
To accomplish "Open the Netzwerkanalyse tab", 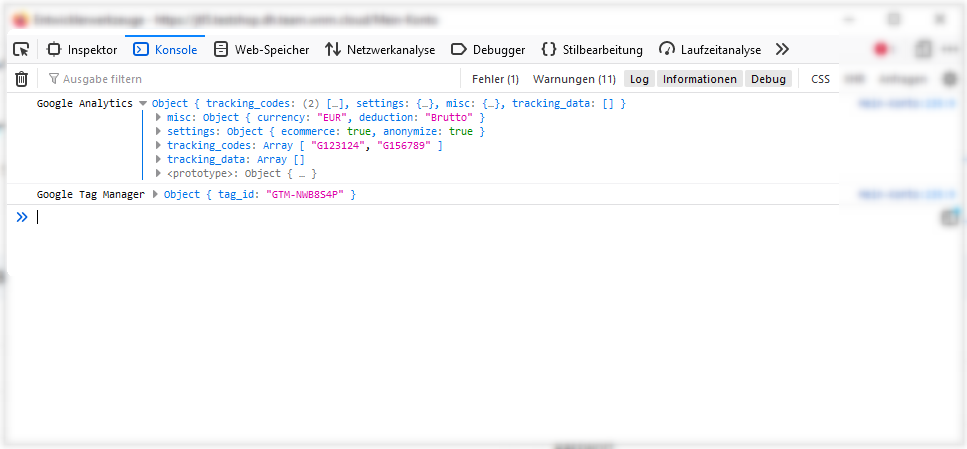I will pyautogui.click(x=381, y=49).
